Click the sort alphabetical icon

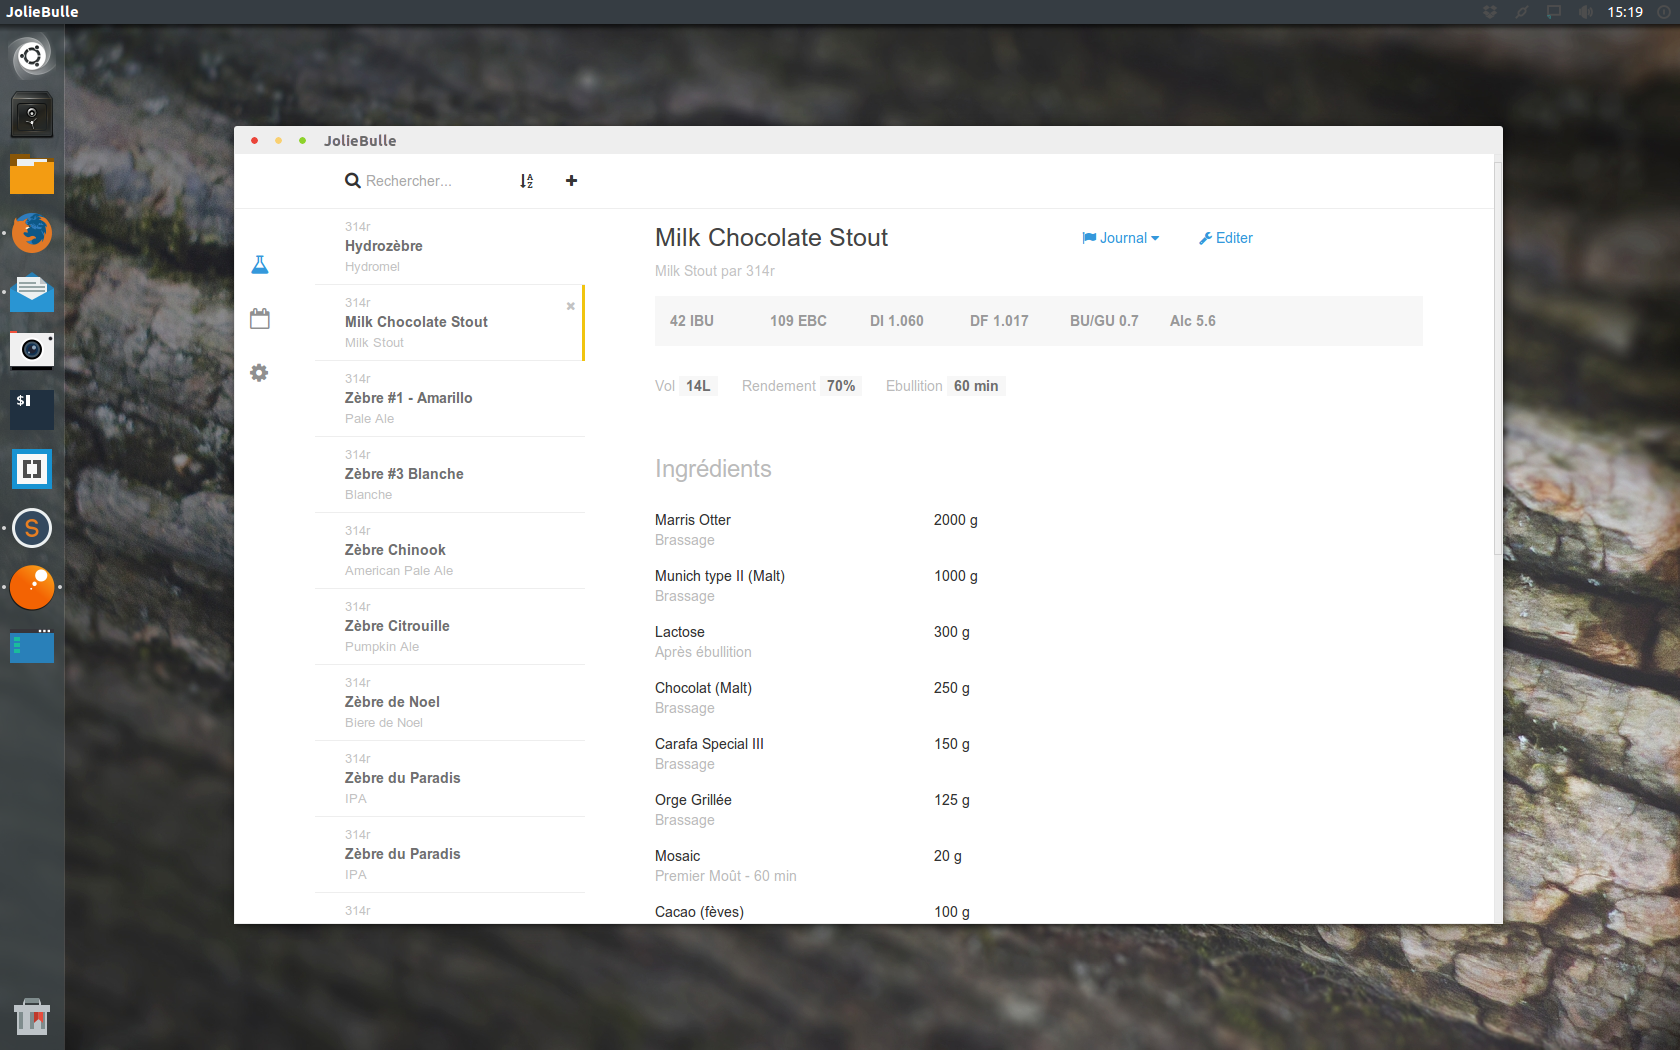pyautogui.click(x=527, y=181)
